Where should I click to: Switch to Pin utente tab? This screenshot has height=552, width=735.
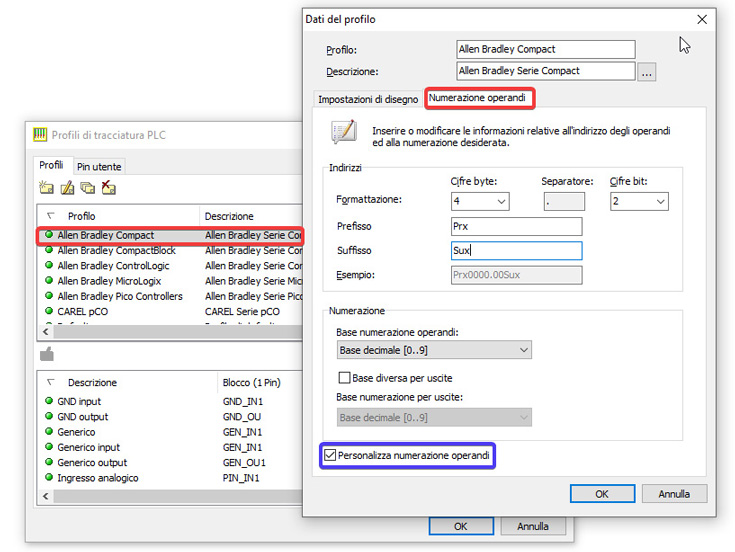[99, 167]
